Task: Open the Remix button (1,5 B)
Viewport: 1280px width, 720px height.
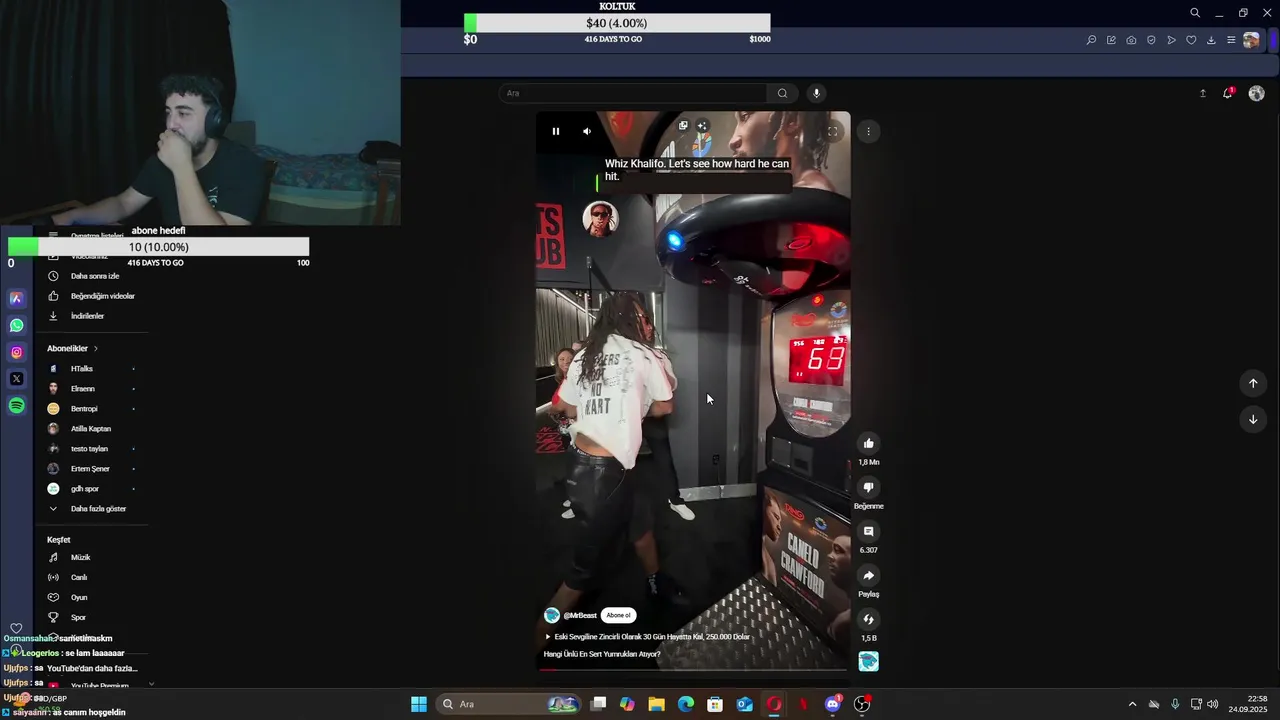Action: point(868,619)
